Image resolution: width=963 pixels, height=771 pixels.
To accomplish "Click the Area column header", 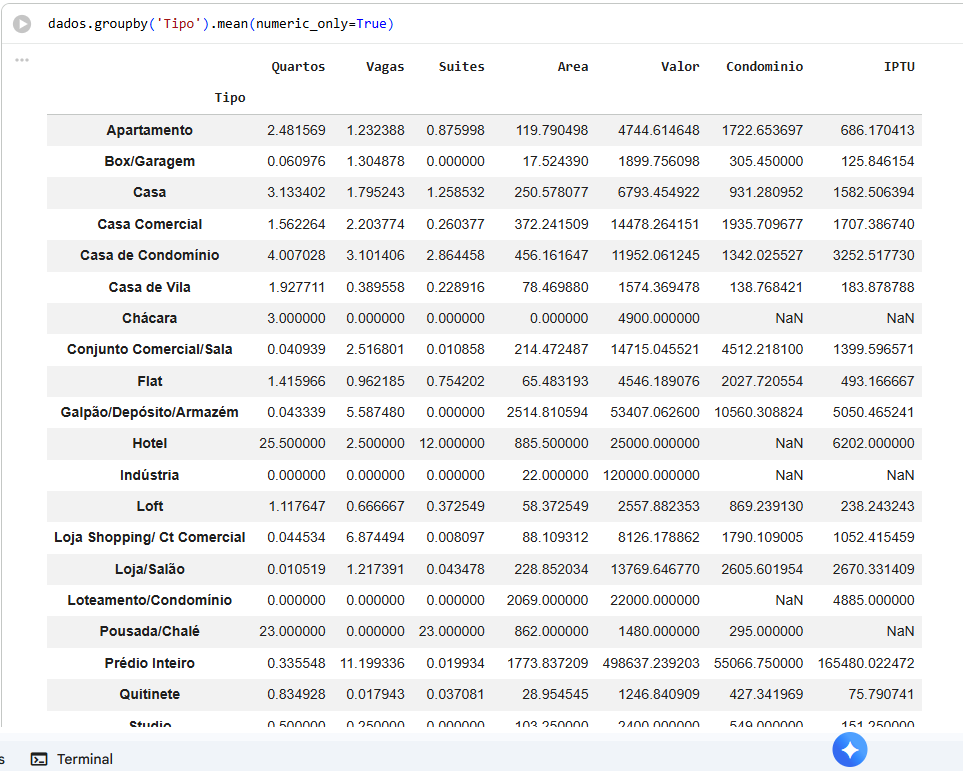I will (572, 66).
